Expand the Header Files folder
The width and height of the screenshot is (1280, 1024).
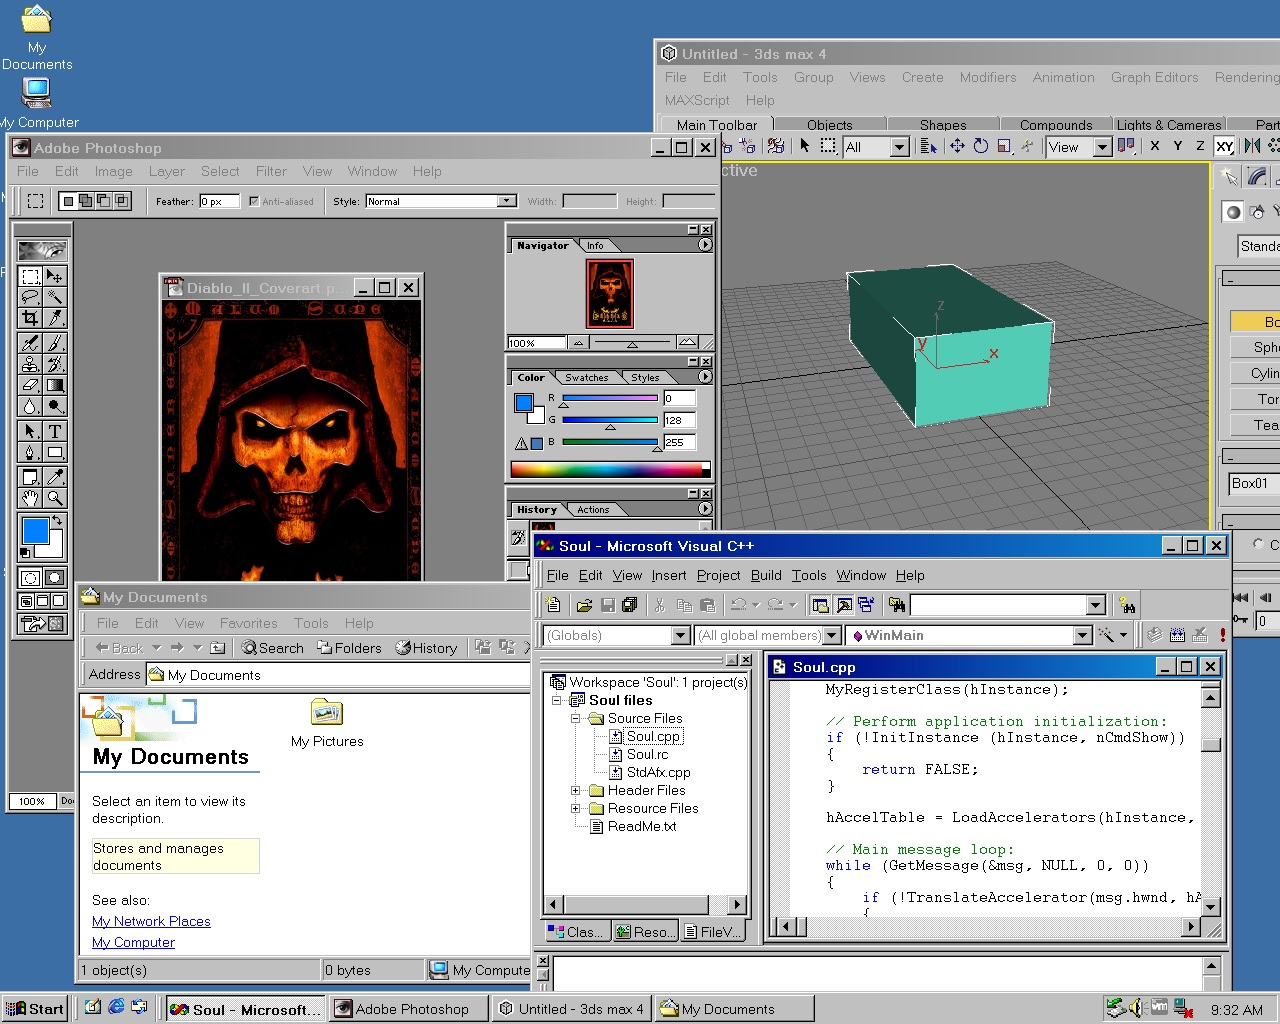click(576, 790)
